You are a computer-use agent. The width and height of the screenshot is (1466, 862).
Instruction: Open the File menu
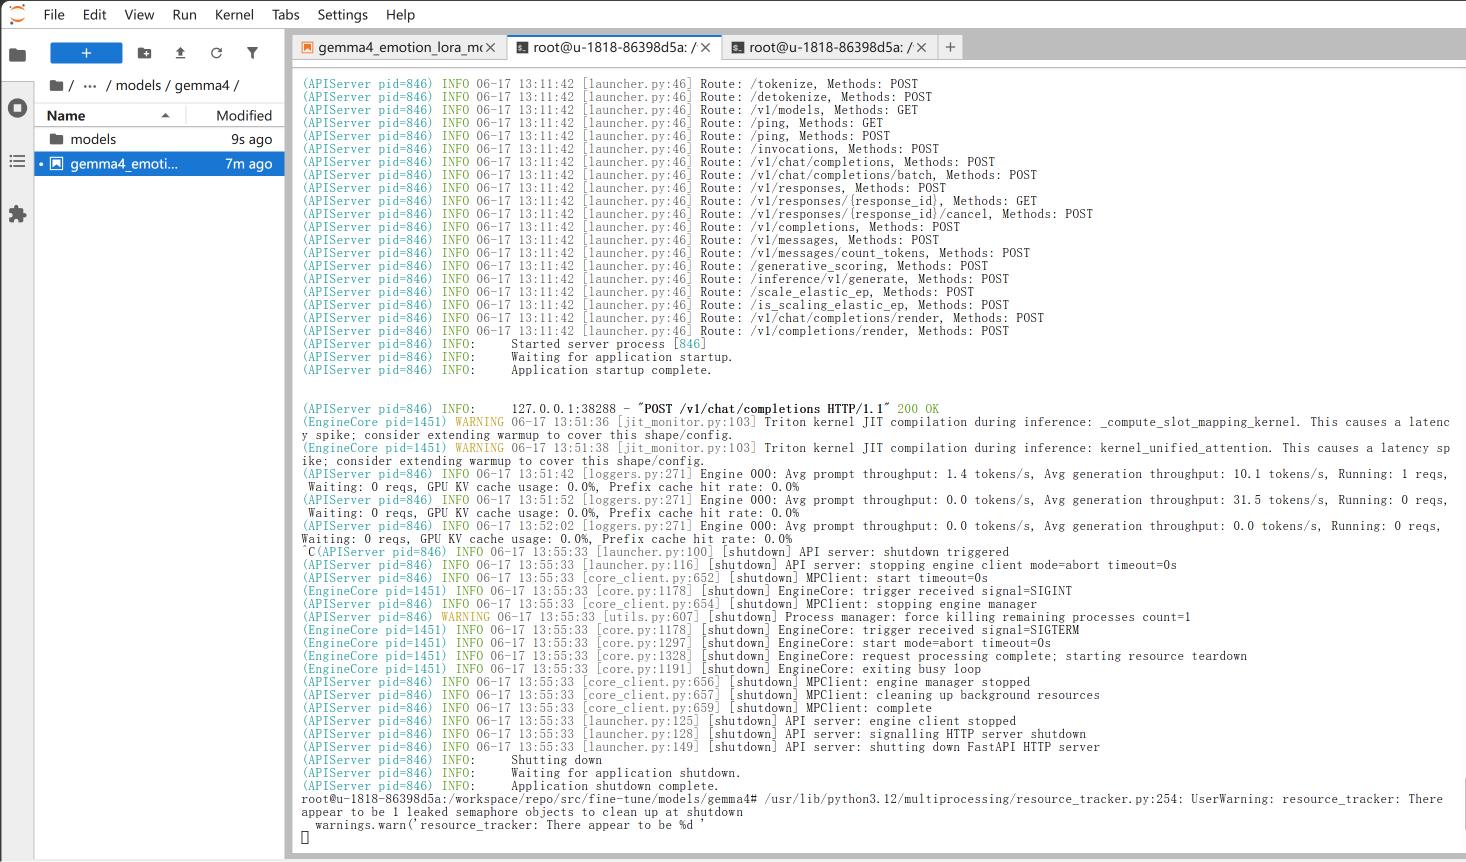(x=54, y=15)
